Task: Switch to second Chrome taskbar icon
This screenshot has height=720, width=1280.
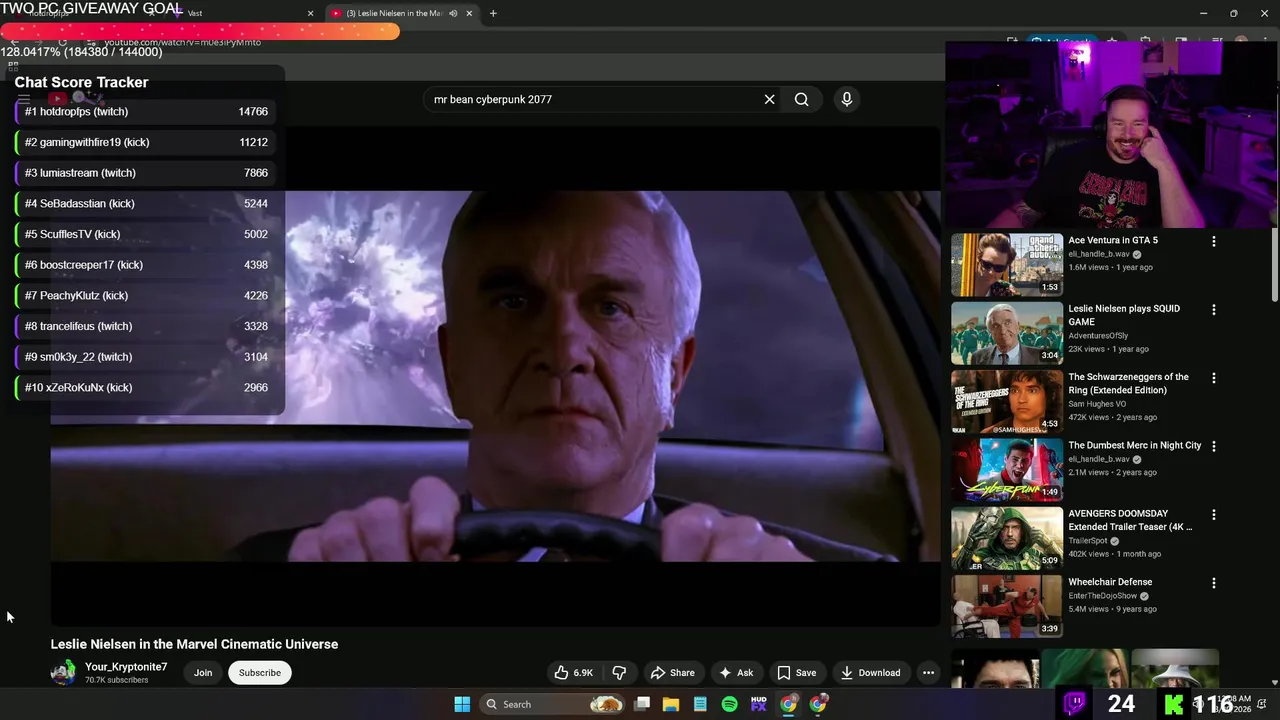Action: point(818,704)
